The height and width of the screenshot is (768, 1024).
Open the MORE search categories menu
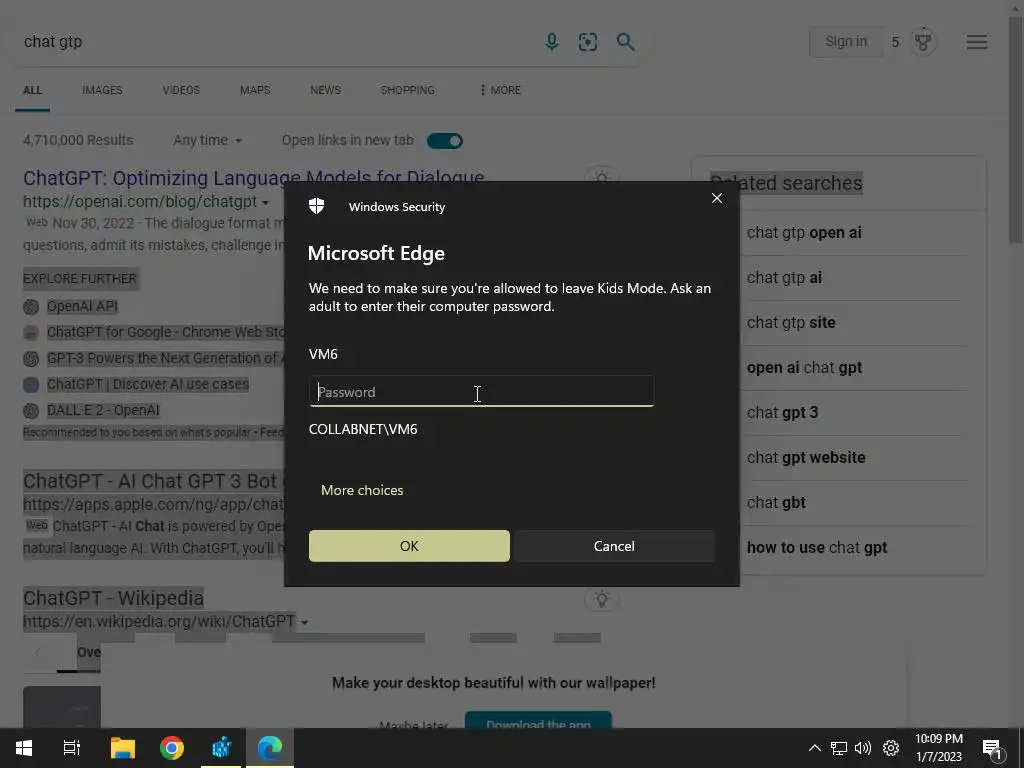[x=500, y=90]
